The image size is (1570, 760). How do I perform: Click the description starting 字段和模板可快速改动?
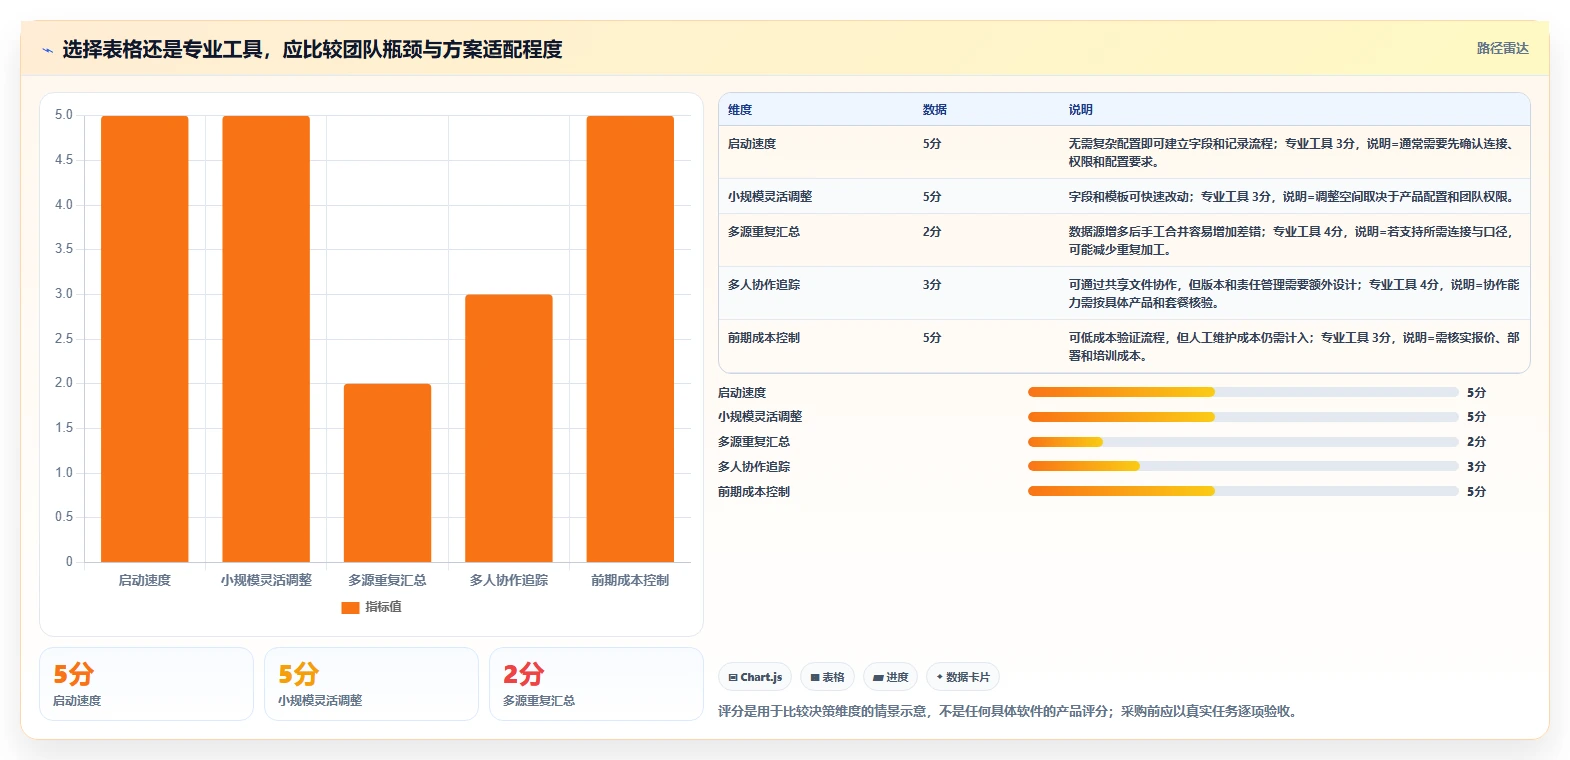(x=1291, y=197)
